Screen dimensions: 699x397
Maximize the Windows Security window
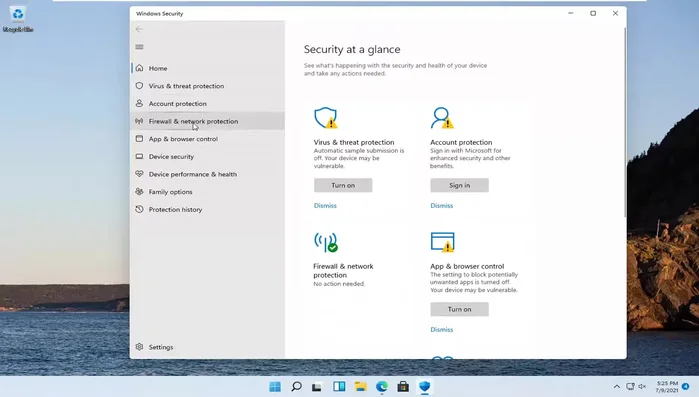593,13
